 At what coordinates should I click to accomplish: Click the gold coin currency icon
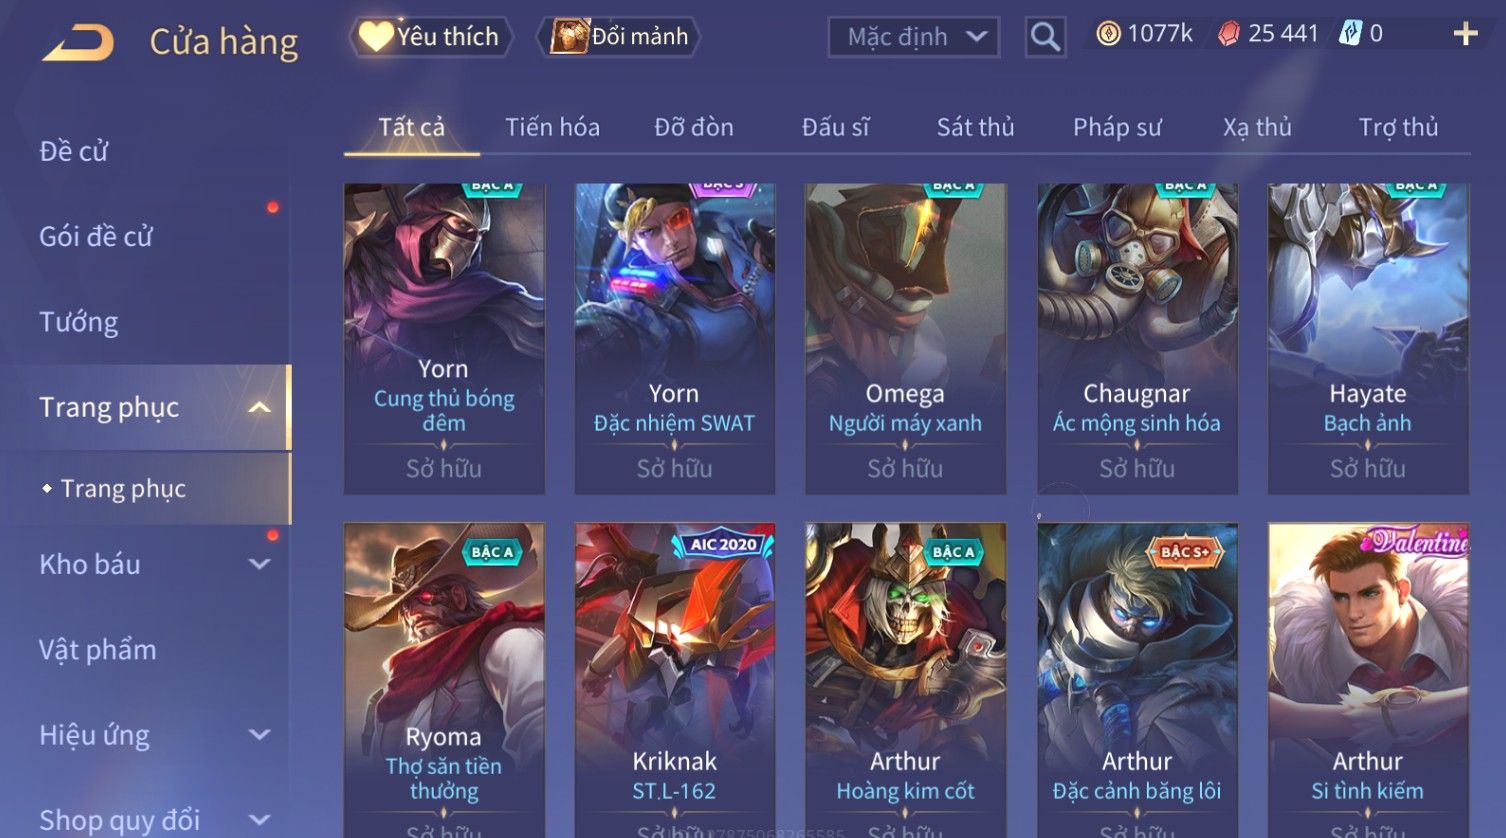(1108, 34)
